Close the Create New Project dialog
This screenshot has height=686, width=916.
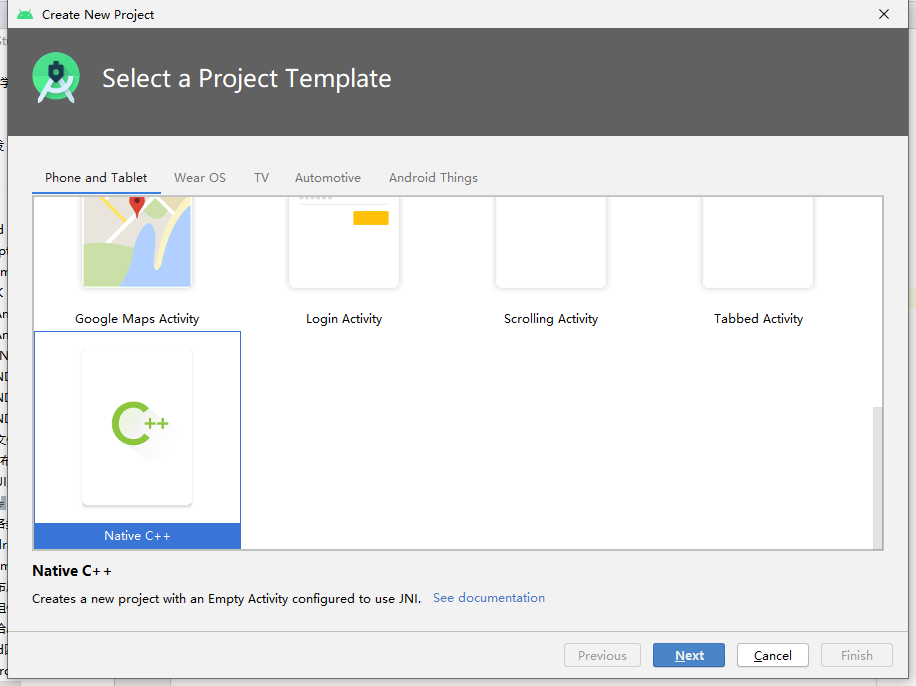(884, 15)
